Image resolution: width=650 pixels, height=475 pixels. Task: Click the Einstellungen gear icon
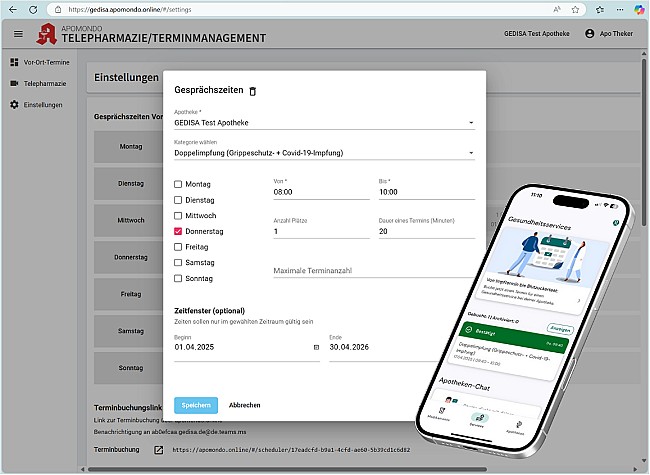point(14,104)
